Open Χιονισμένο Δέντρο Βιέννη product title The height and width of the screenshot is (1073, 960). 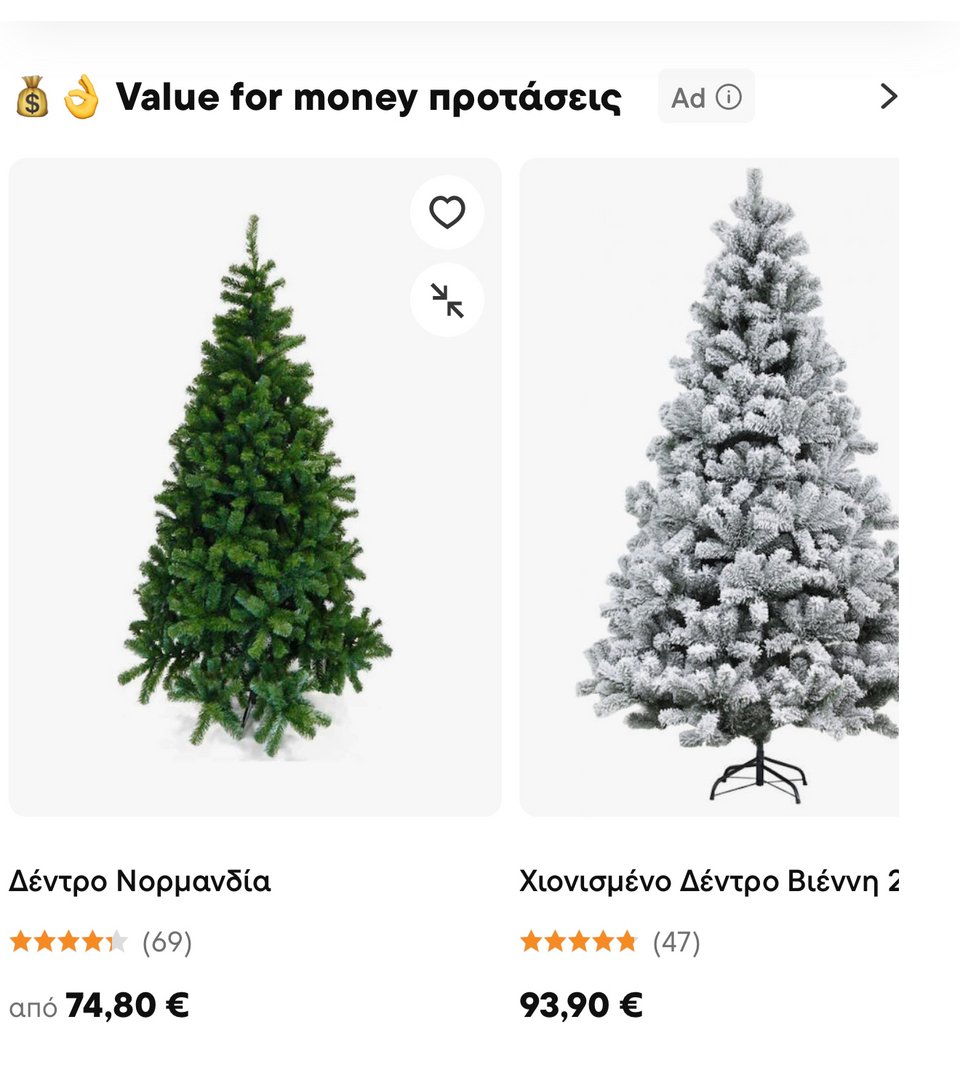709,881
